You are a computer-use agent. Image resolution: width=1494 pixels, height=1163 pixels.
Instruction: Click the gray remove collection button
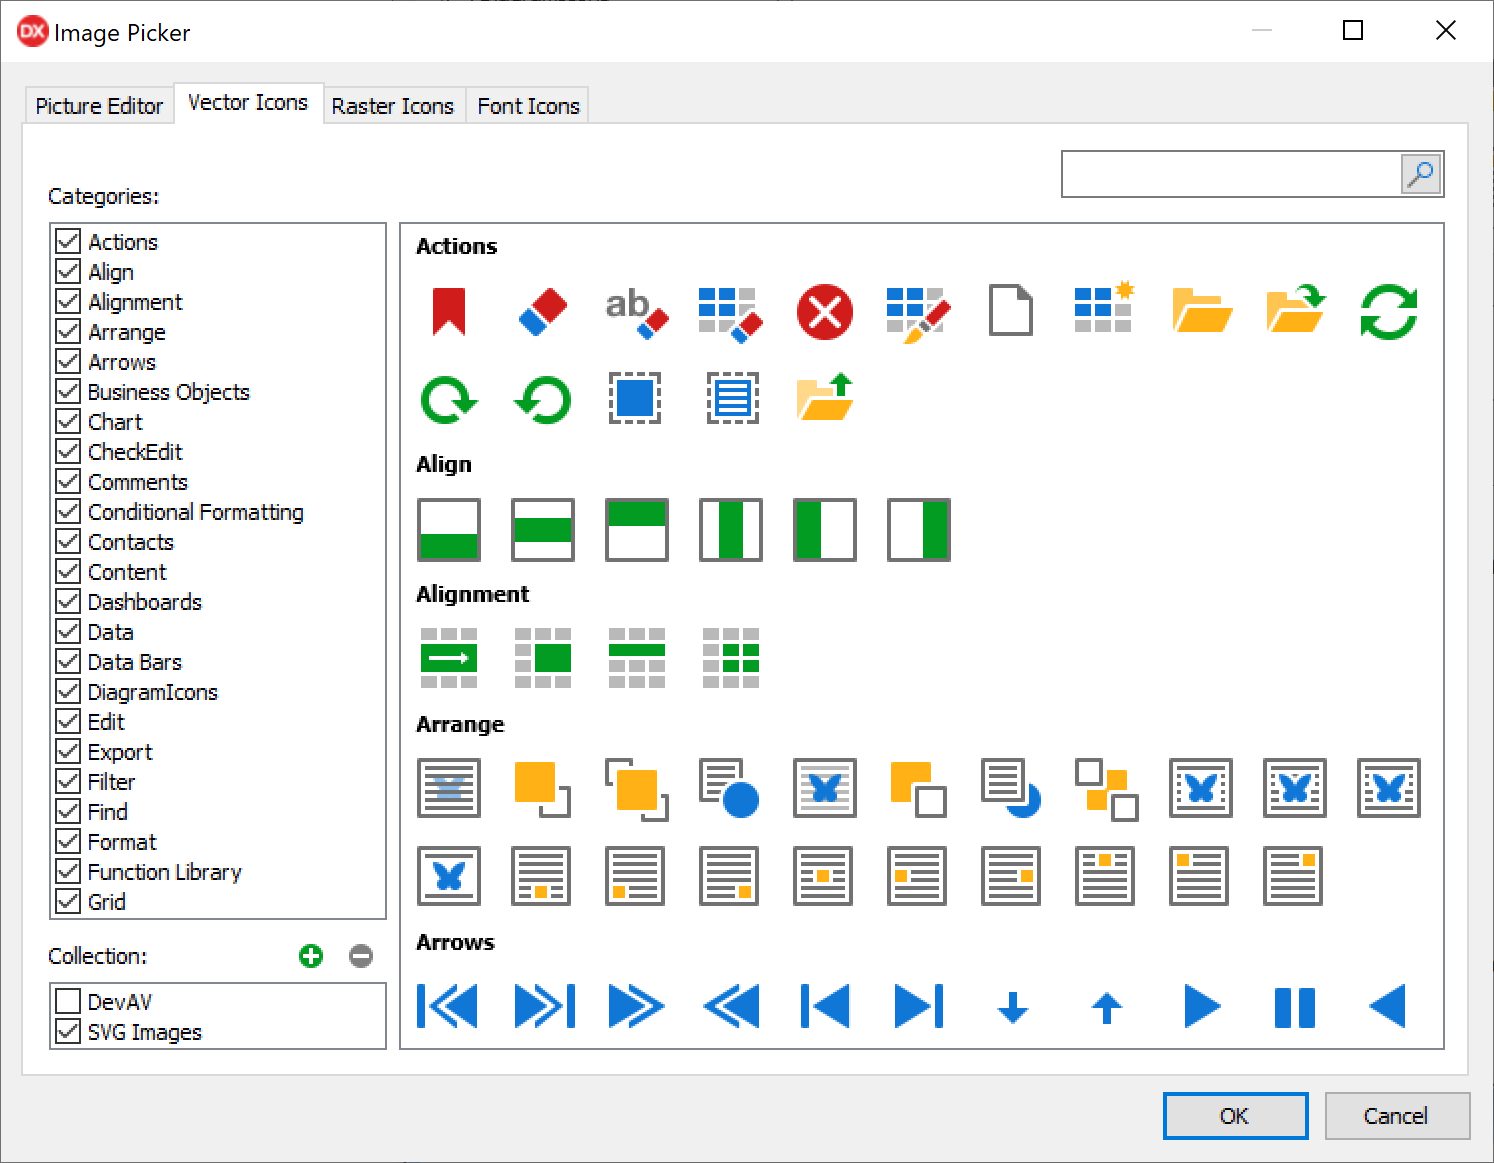361,957
